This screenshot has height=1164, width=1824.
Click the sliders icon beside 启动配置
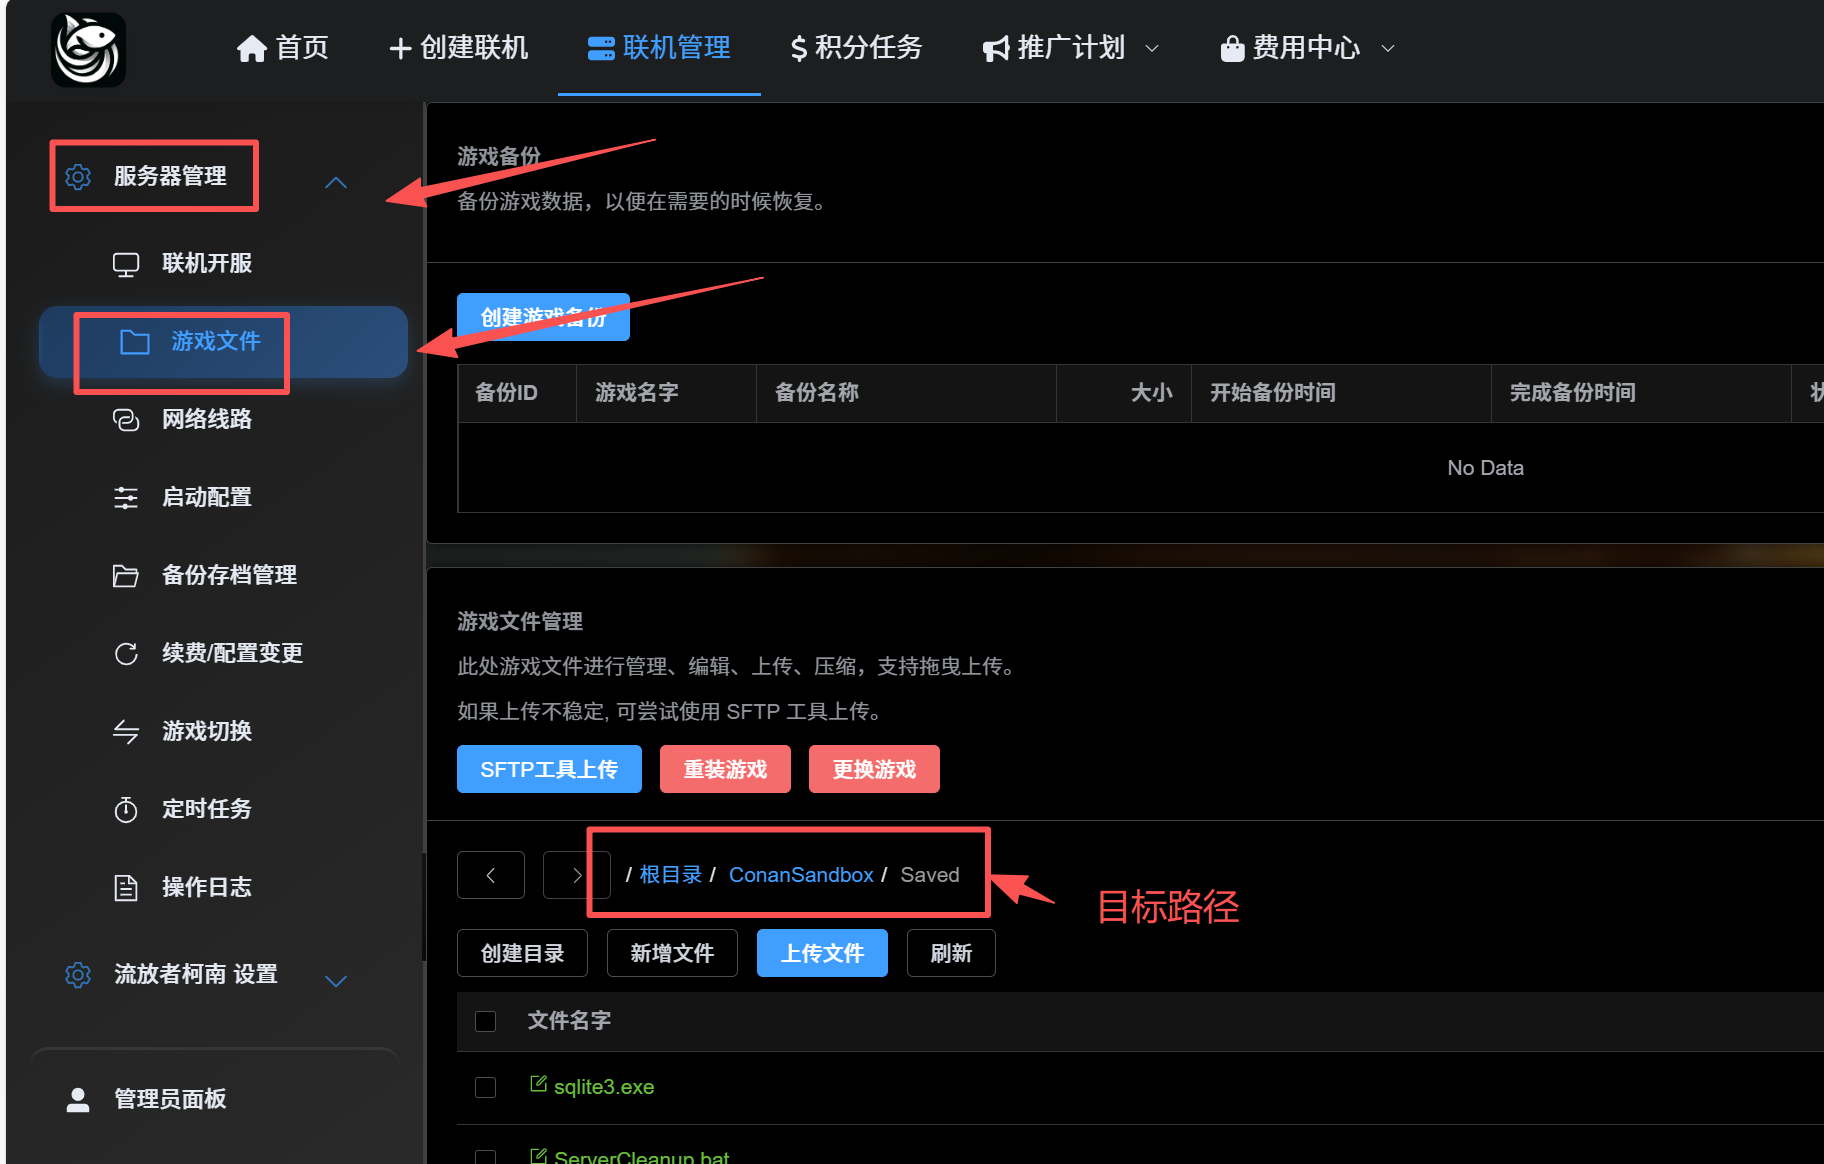(x=126, y=498)
